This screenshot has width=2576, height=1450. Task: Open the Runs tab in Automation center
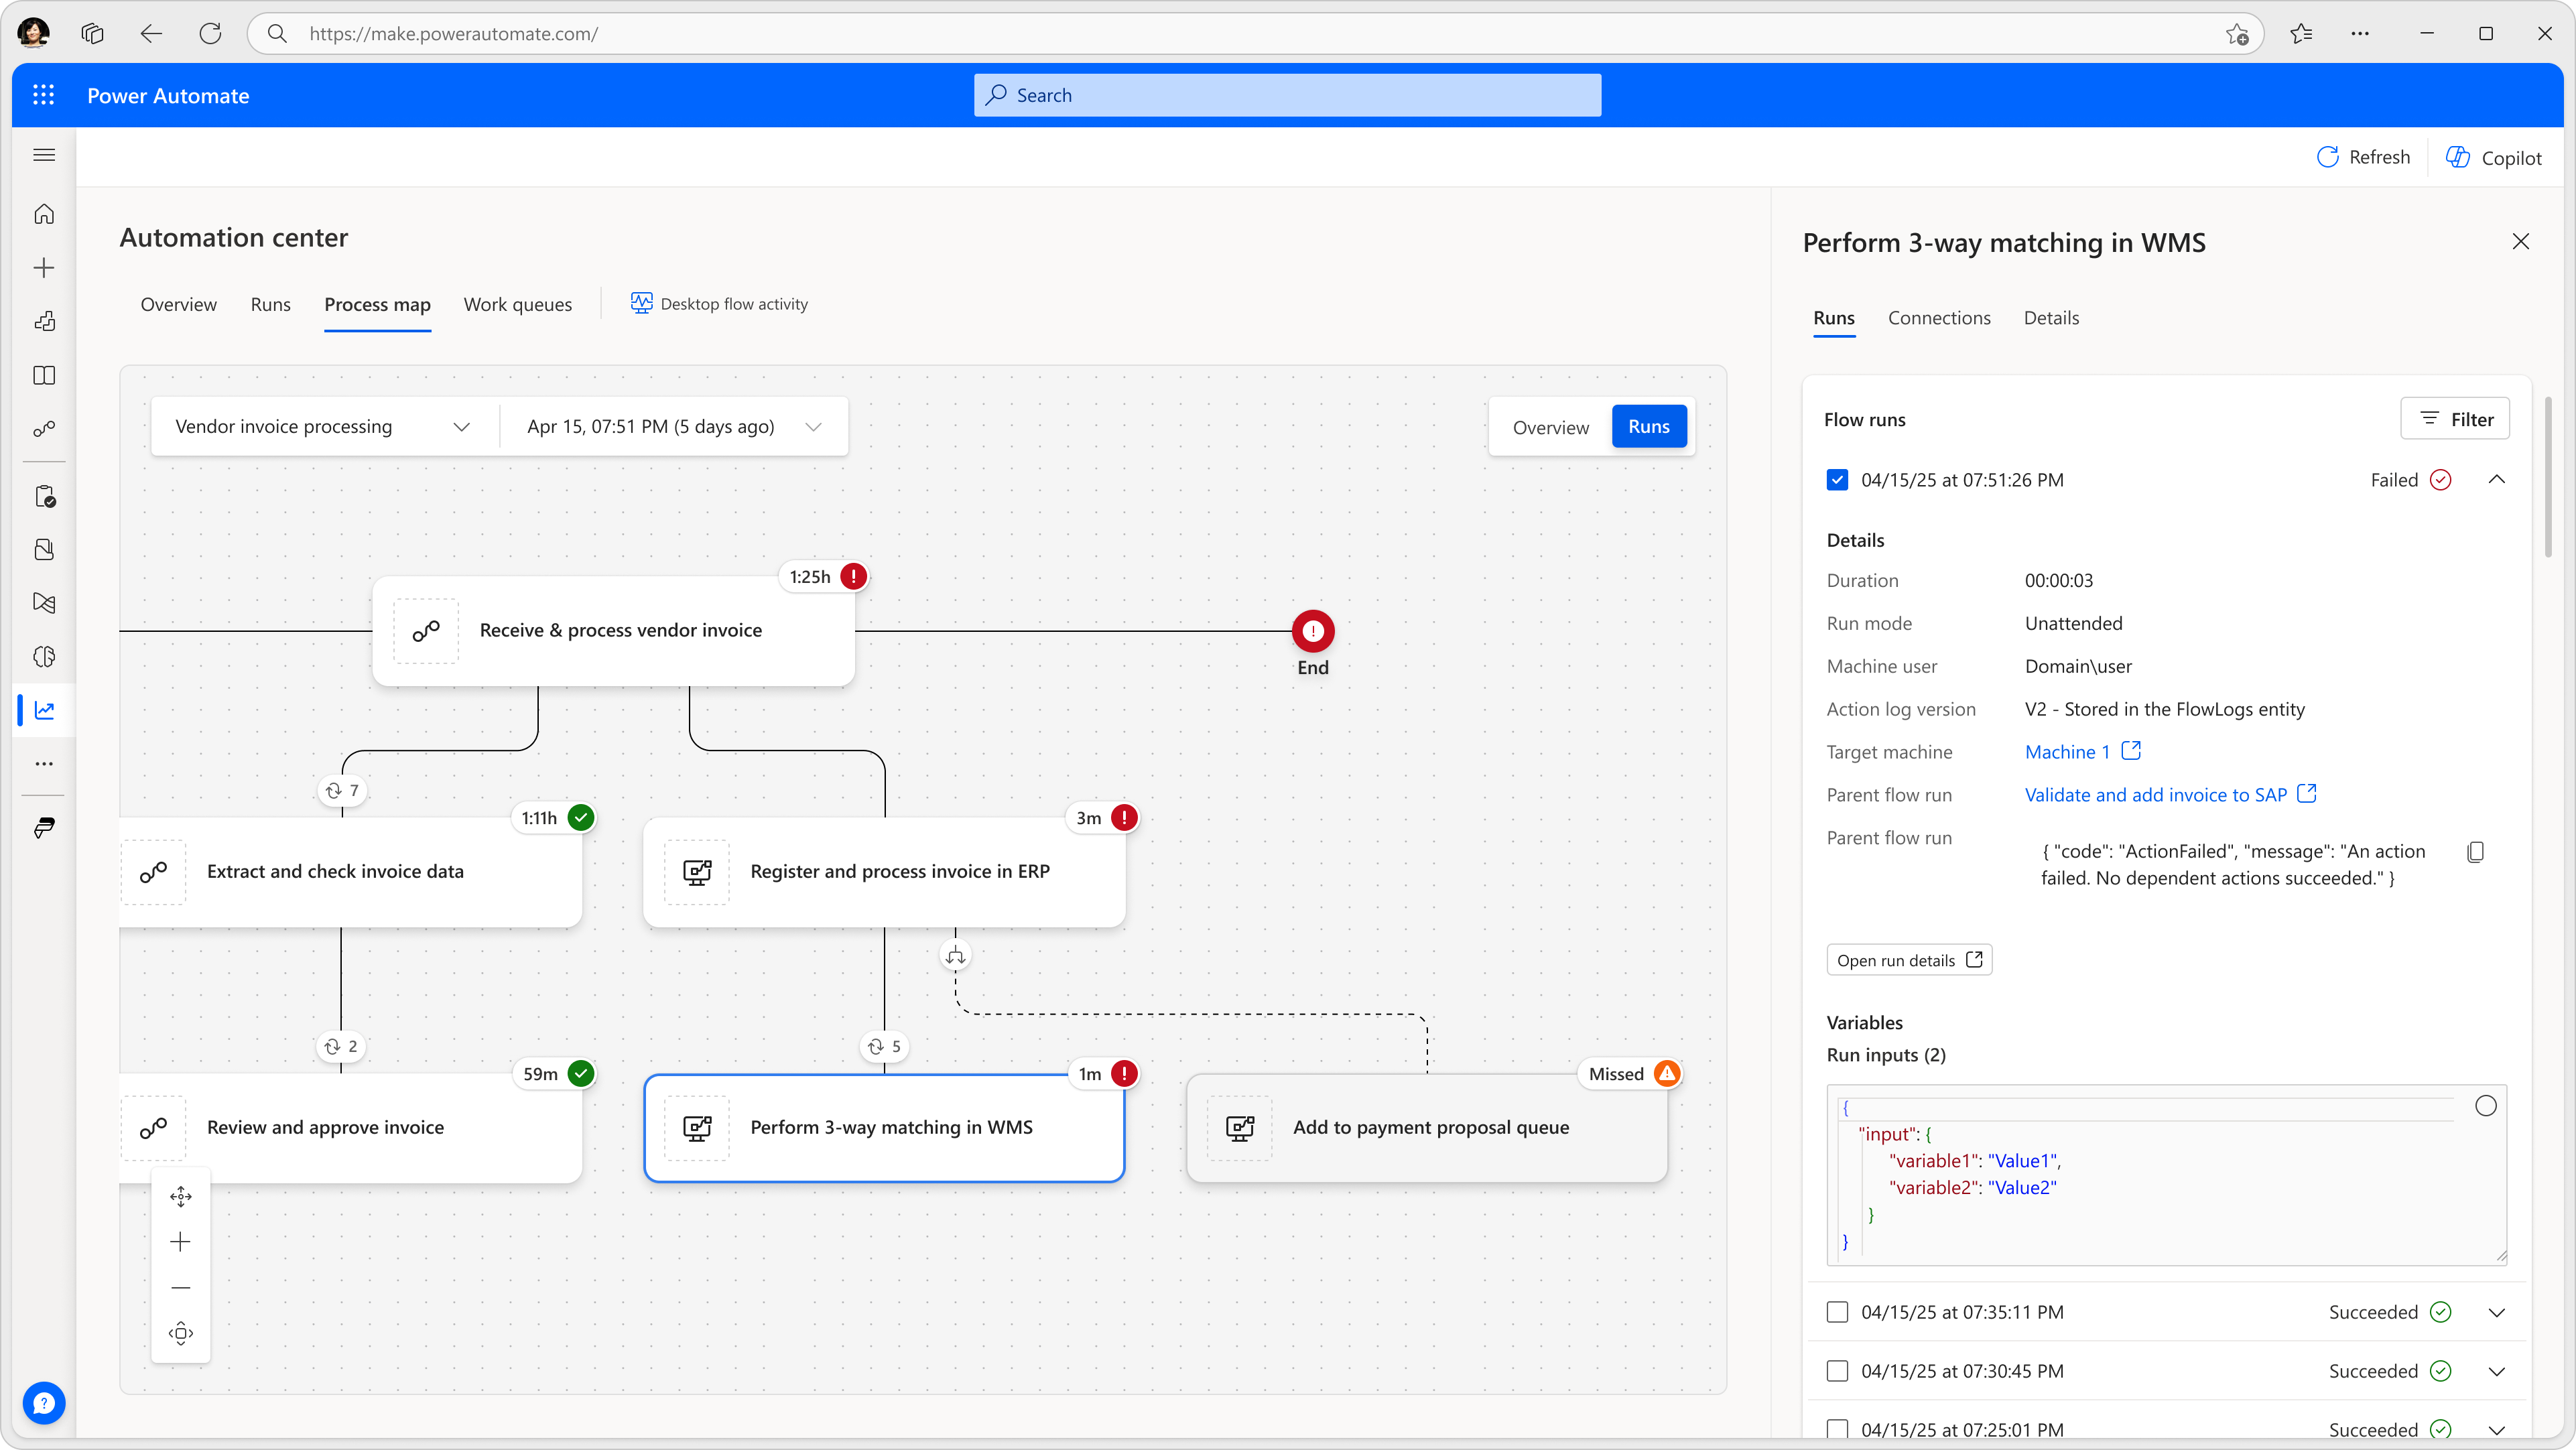pos(270,304)
